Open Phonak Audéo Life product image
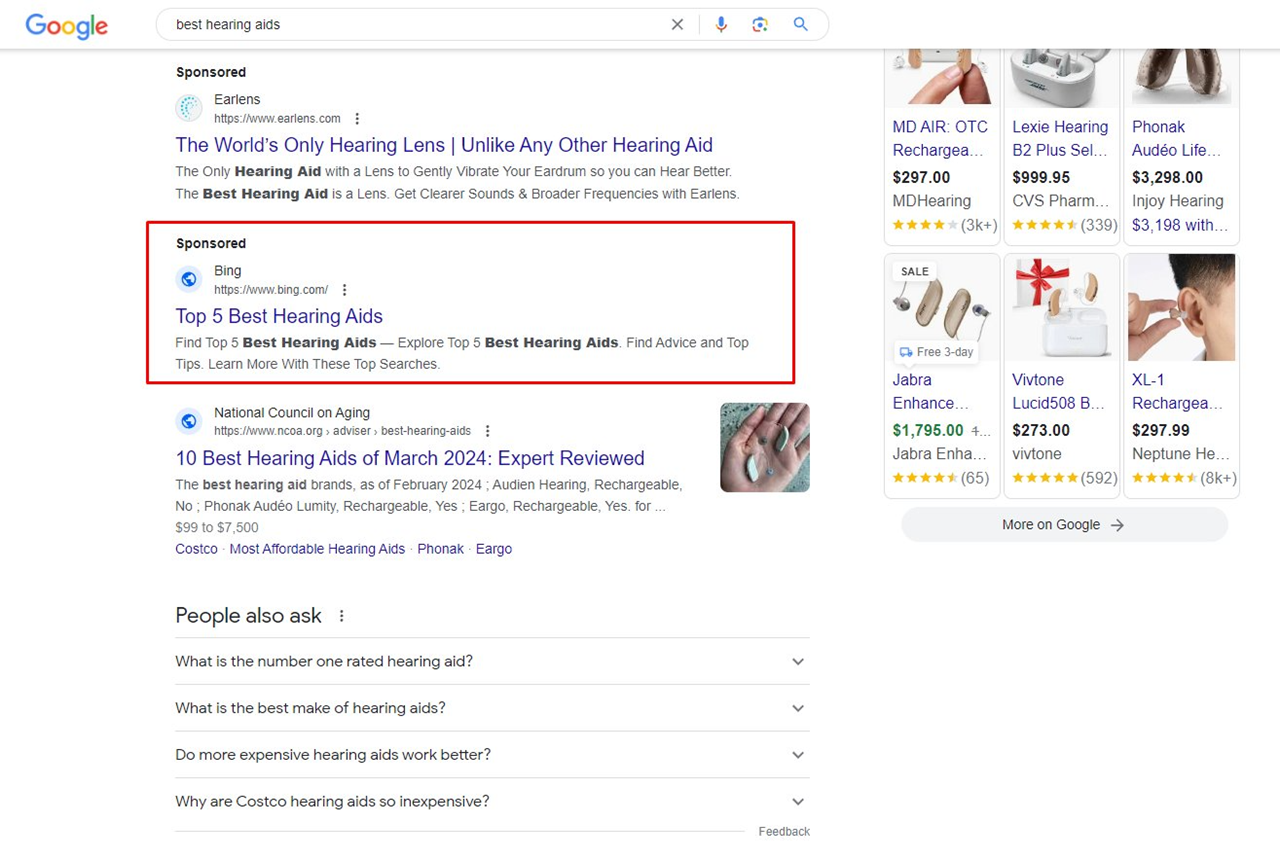Screen dimensions: 1280x859 (x=1182, y=77)
